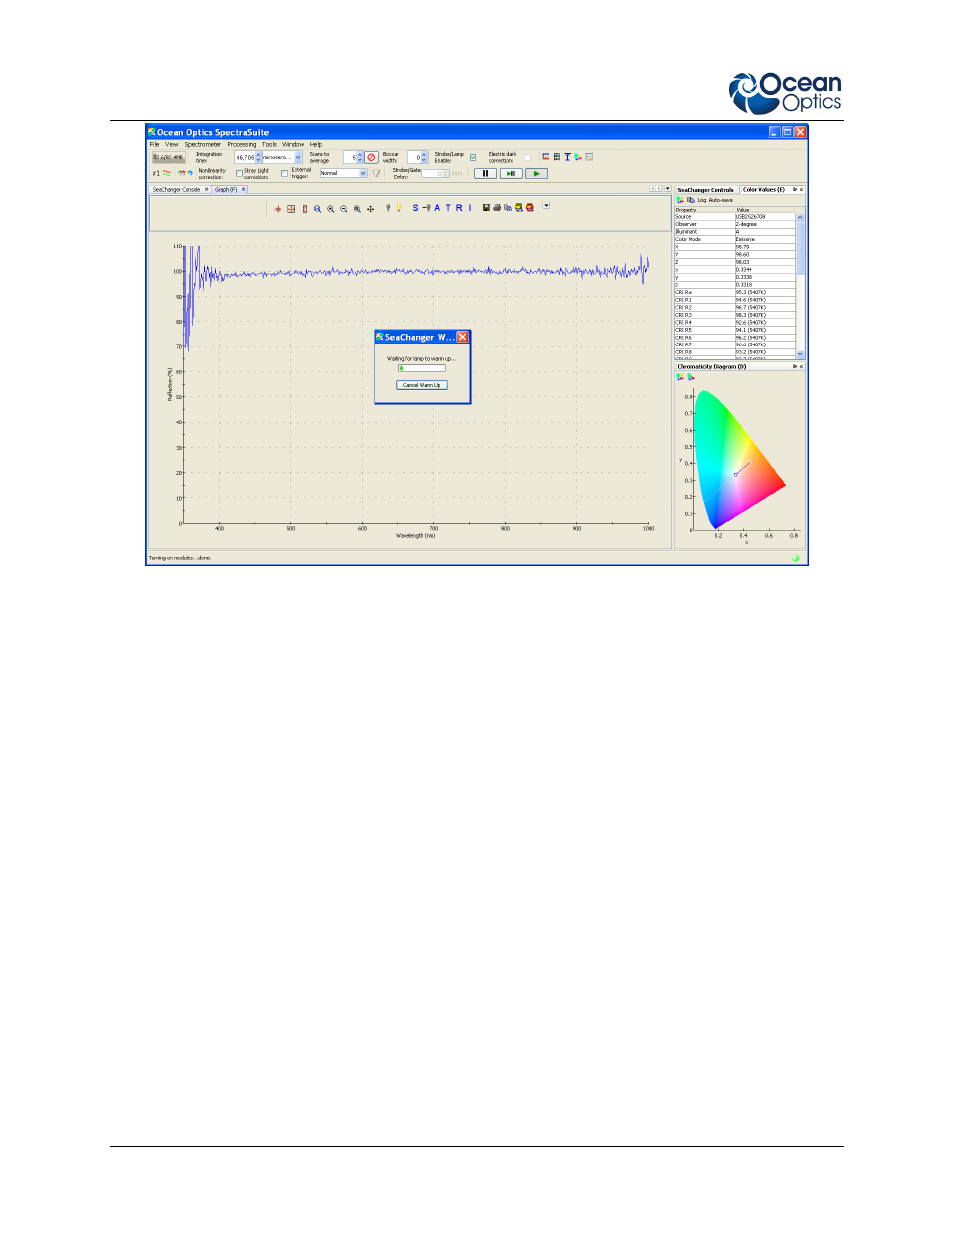Screen dimensions: 954x1235
Task: Click the zoom in magnifier icon
Action: pyautogui.click(x=331, y=209)
